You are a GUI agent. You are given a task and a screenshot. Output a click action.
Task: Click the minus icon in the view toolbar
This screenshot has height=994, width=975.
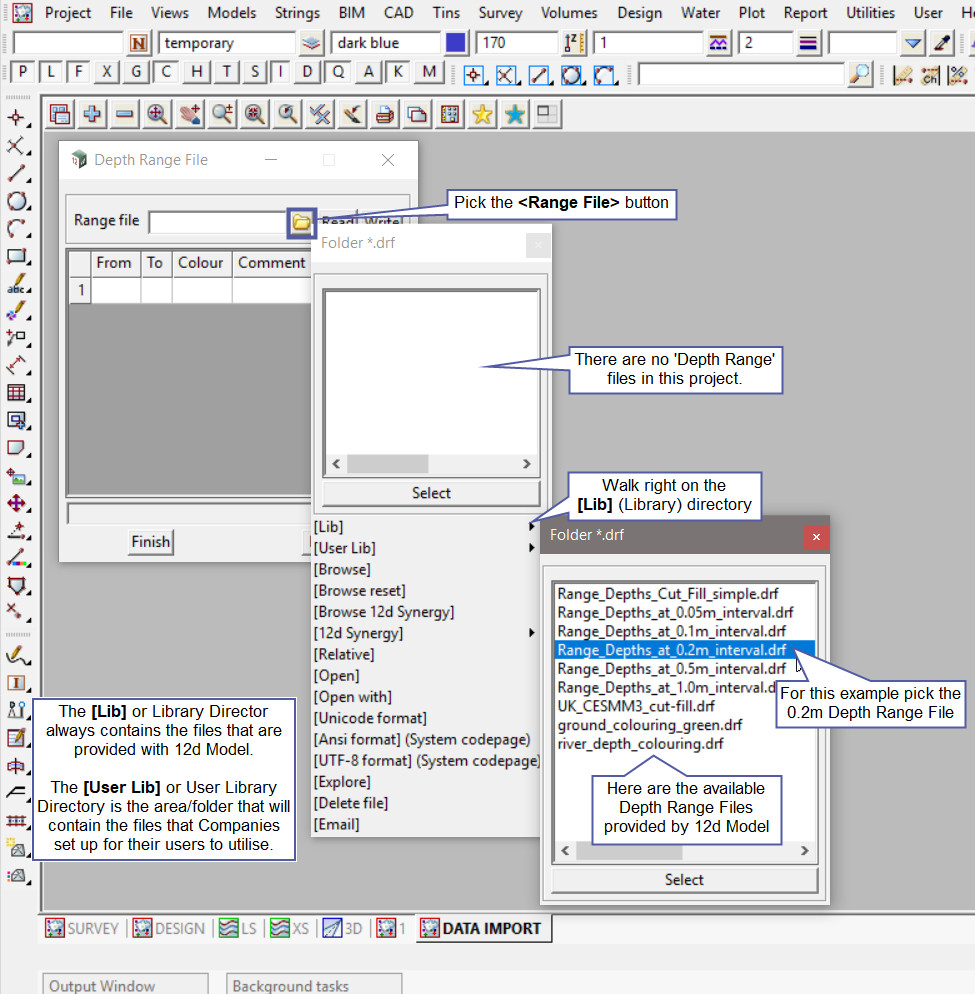pos(124,115)
